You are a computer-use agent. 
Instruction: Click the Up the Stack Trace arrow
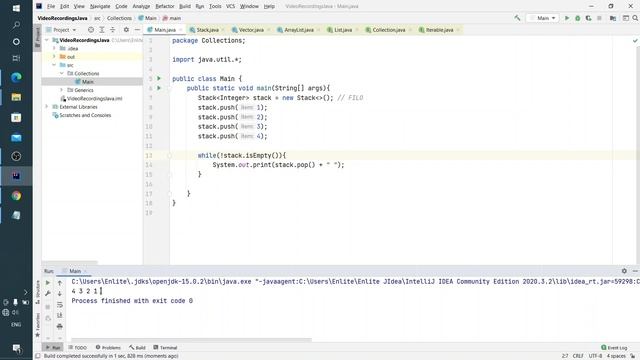click(60, 282)
